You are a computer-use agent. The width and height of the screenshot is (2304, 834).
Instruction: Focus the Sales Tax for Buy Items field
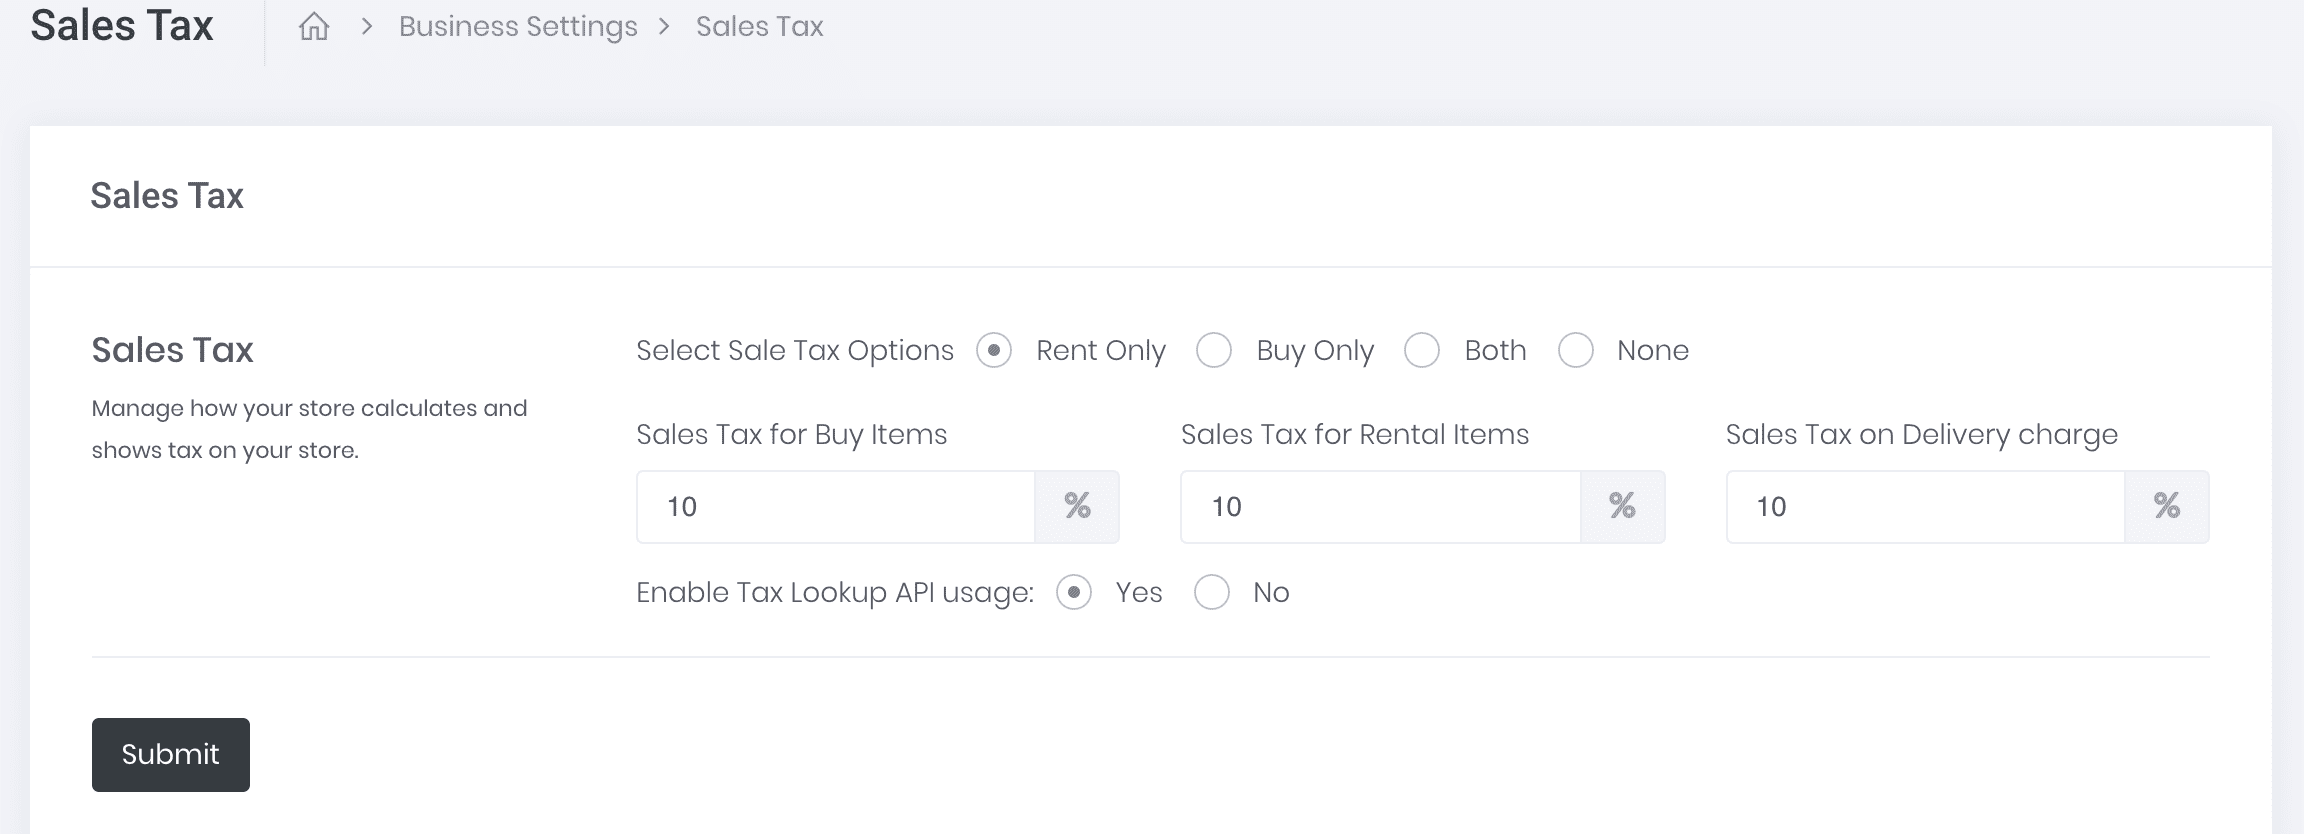click(x=836, y=507)
